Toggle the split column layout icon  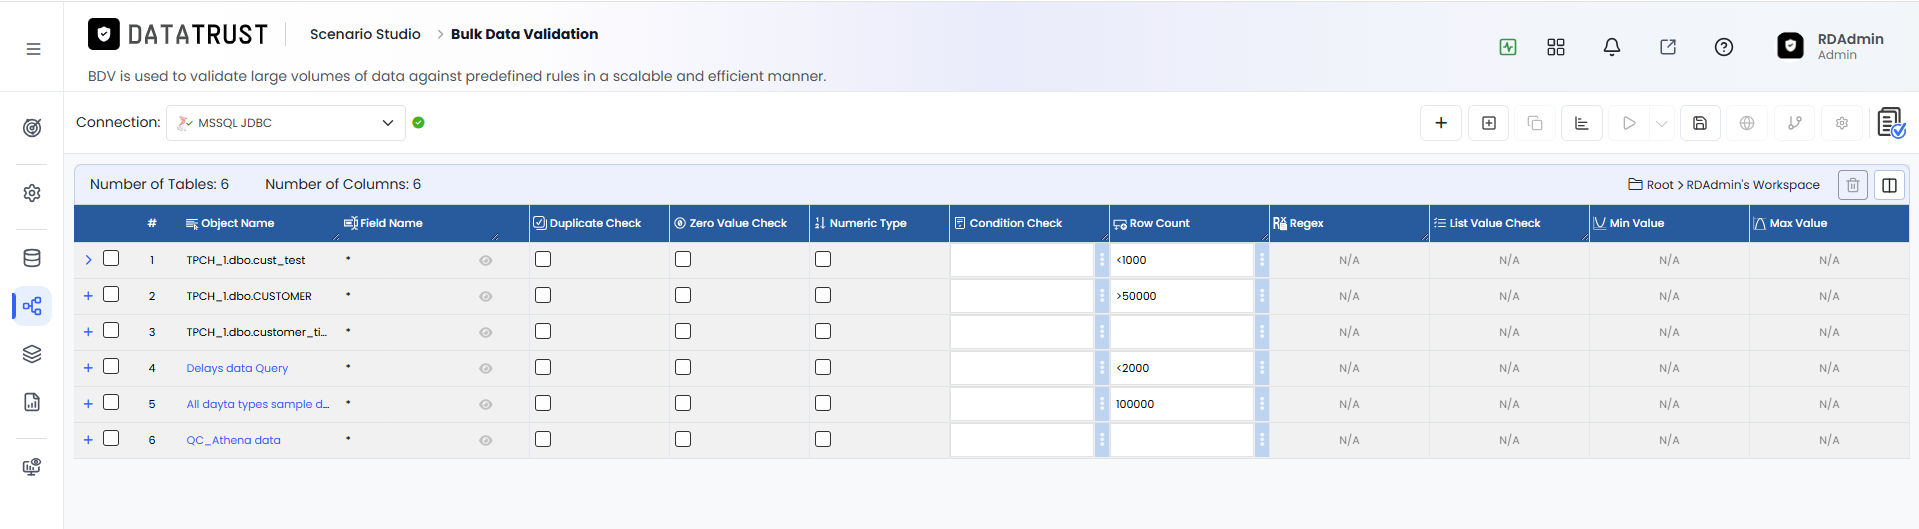pyautogui.click(x=1889, y=185)
